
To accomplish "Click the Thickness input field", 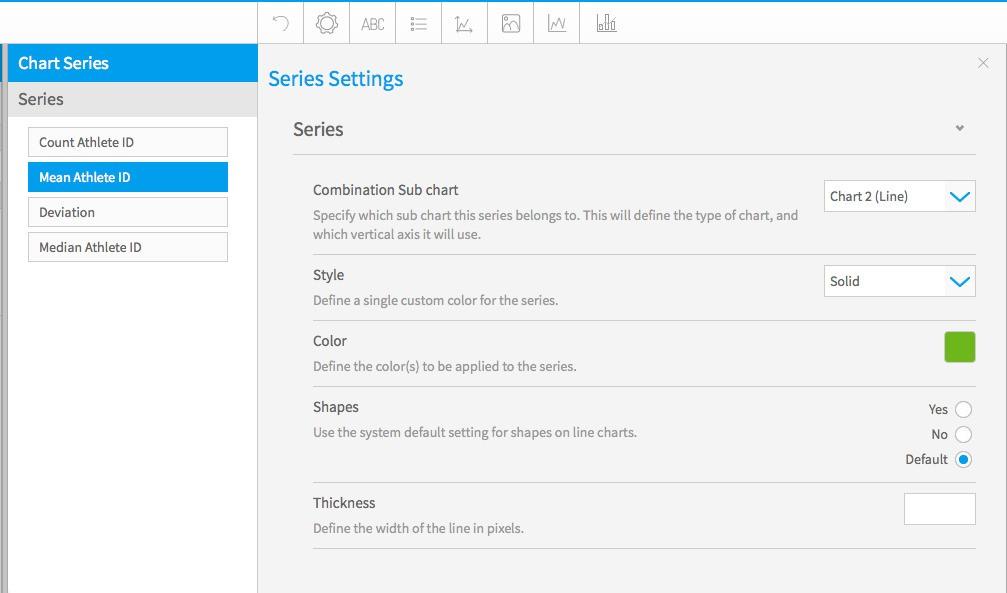I will click(x=940, y=509).
